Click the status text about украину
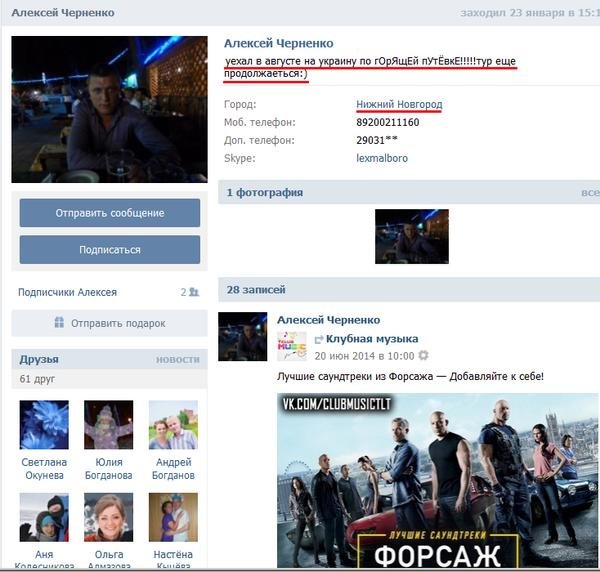Image resolution: width=600 pixels, height=572 pixels. click(x=370, y=67)
